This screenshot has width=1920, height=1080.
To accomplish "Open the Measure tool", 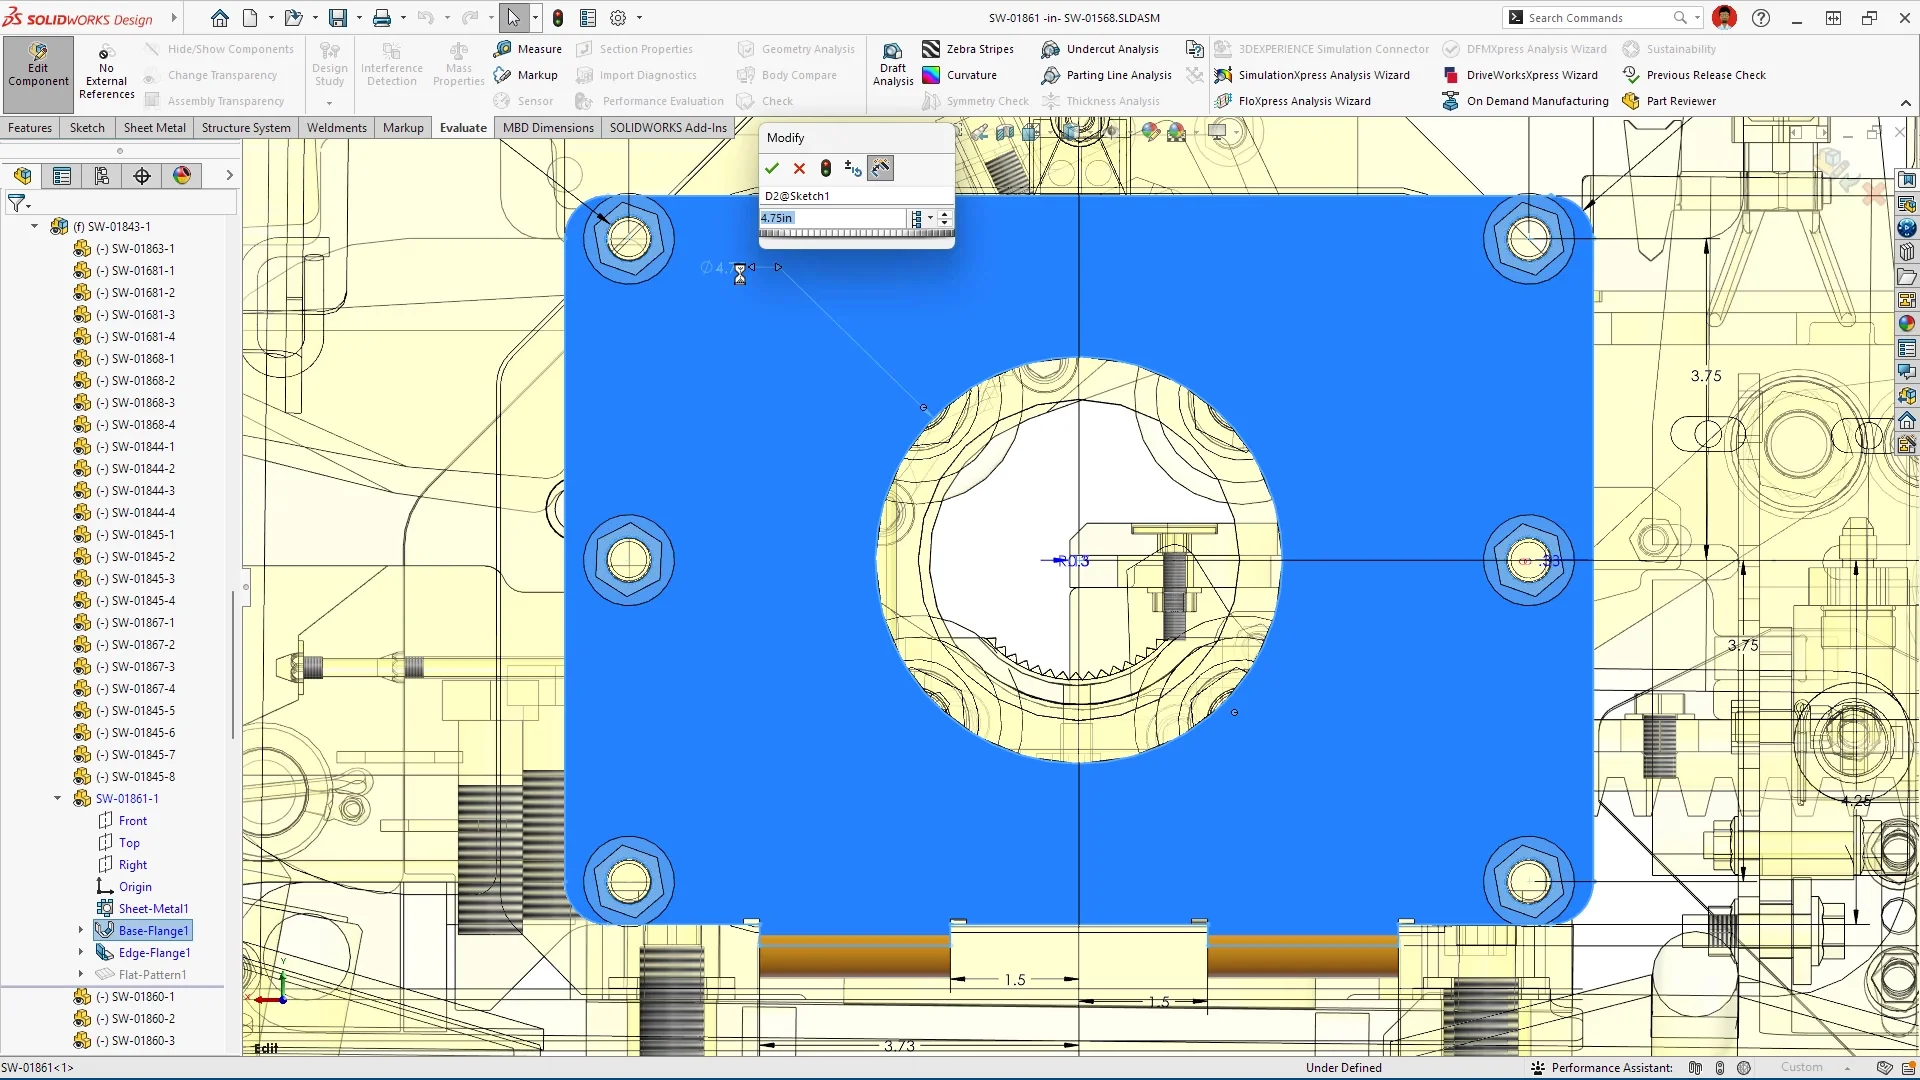I will (x=528, y=49).
